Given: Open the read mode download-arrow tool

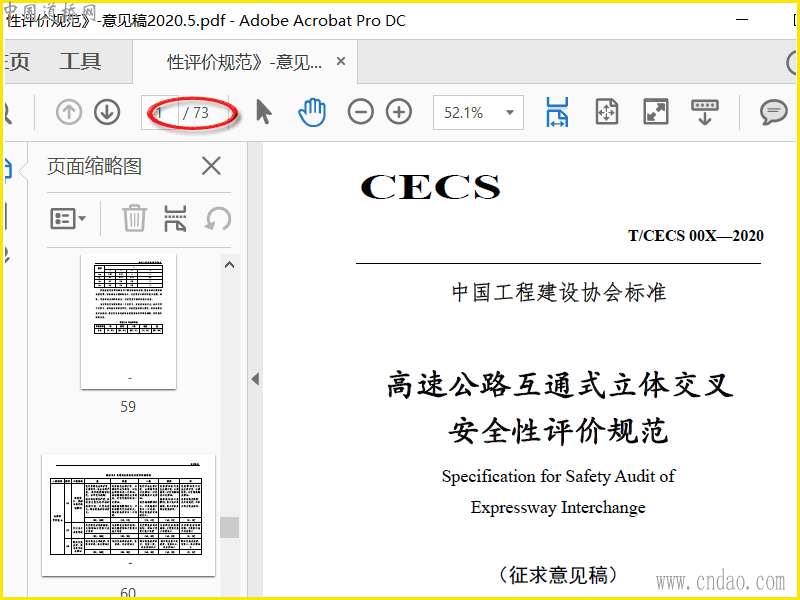Looking at the screenshot, I should pos(705,112).
